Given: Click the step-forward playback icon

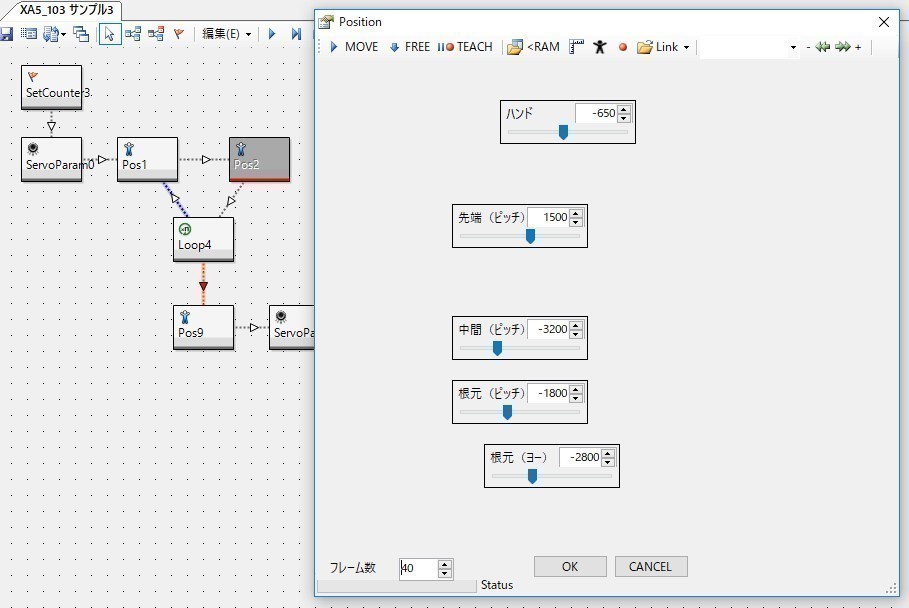Looking at the screenshot, I should pyautogui.click(x=296, y=34).
